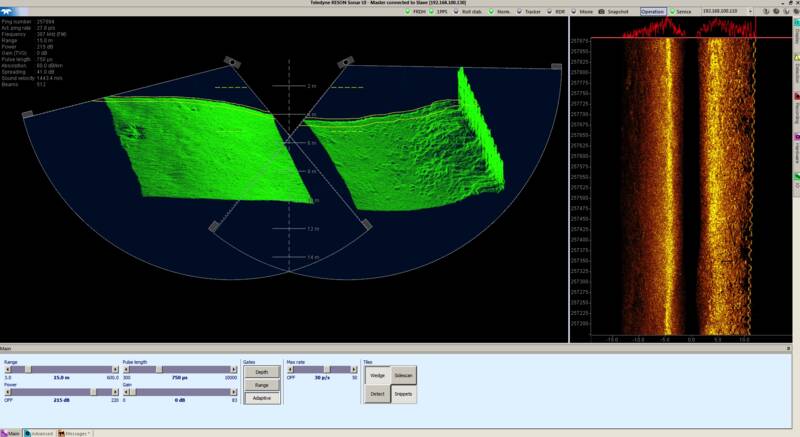Click the Snippets tile button
Image resolution: width=800 pixels, height=437 pixels.
click(x=403, y=394)
